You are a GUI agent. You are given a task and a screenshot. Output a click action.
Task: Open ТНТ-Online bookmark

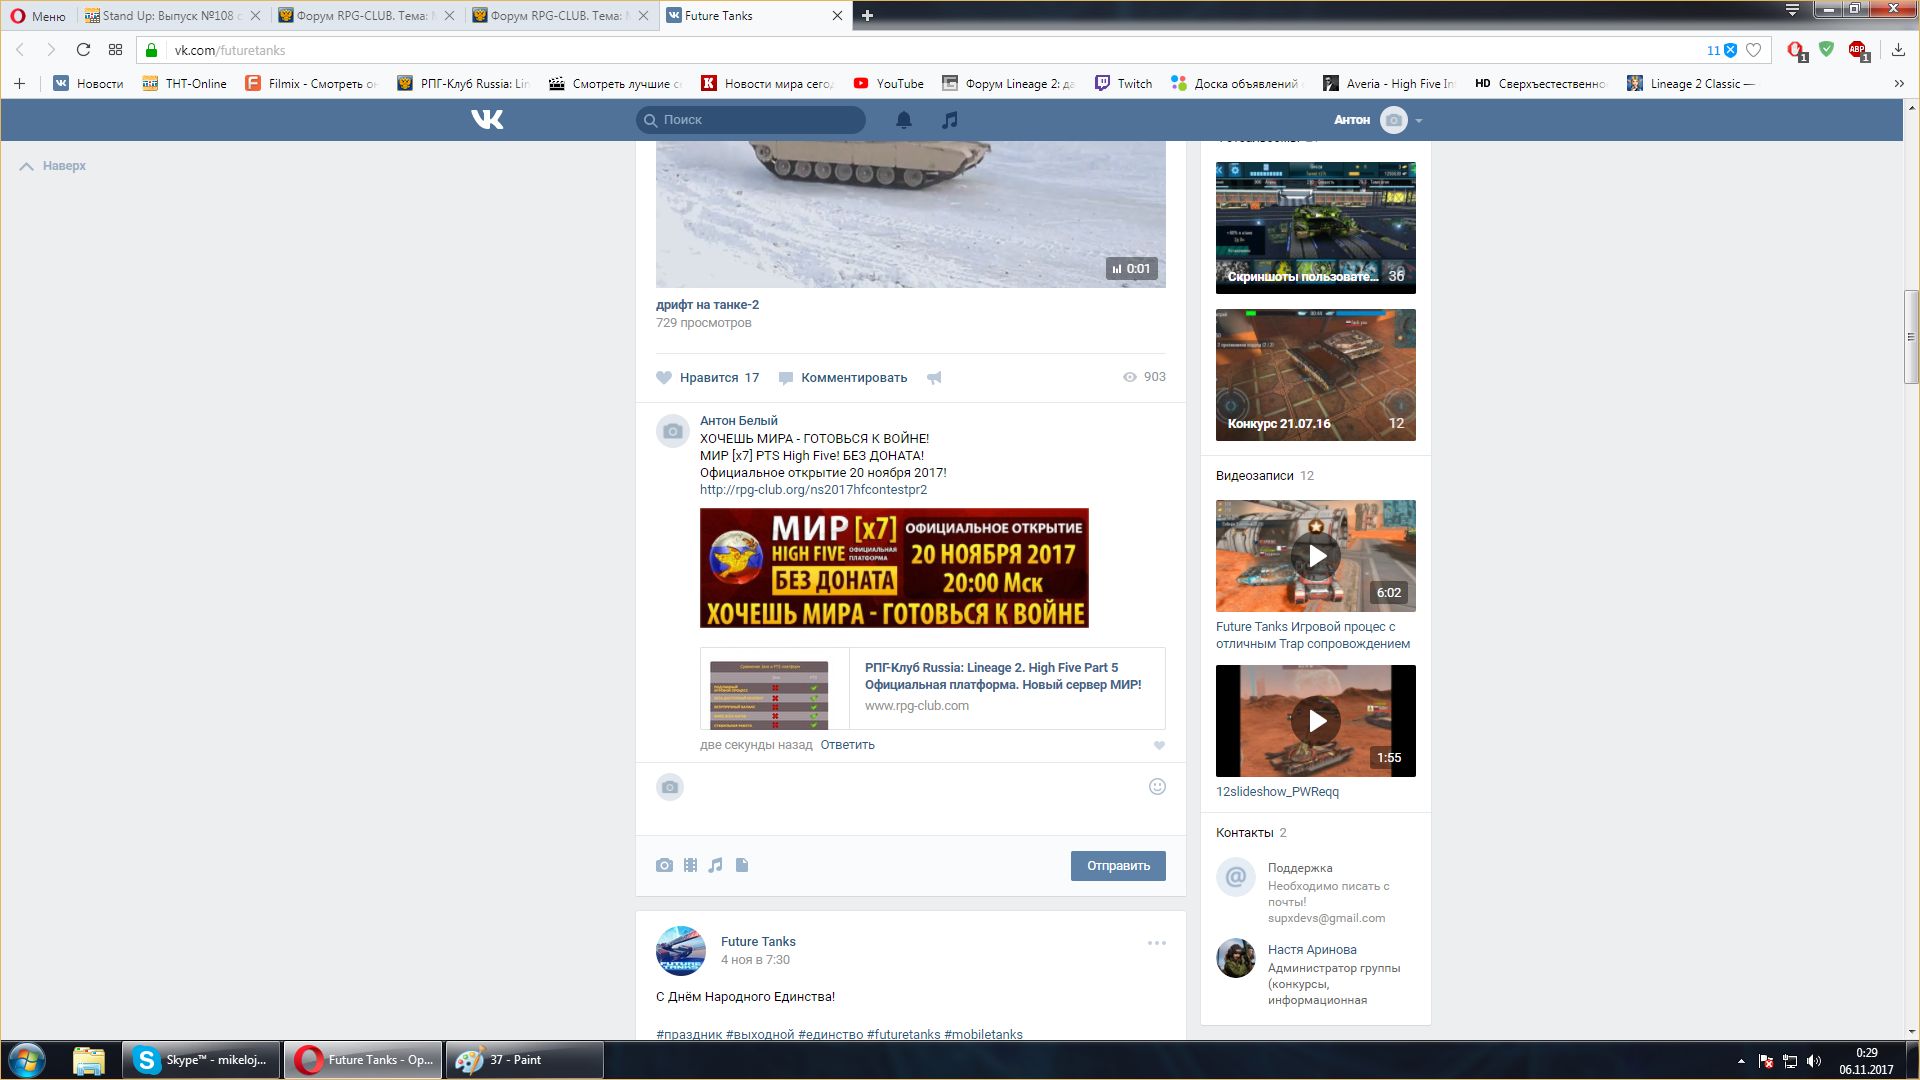point(184,84)
